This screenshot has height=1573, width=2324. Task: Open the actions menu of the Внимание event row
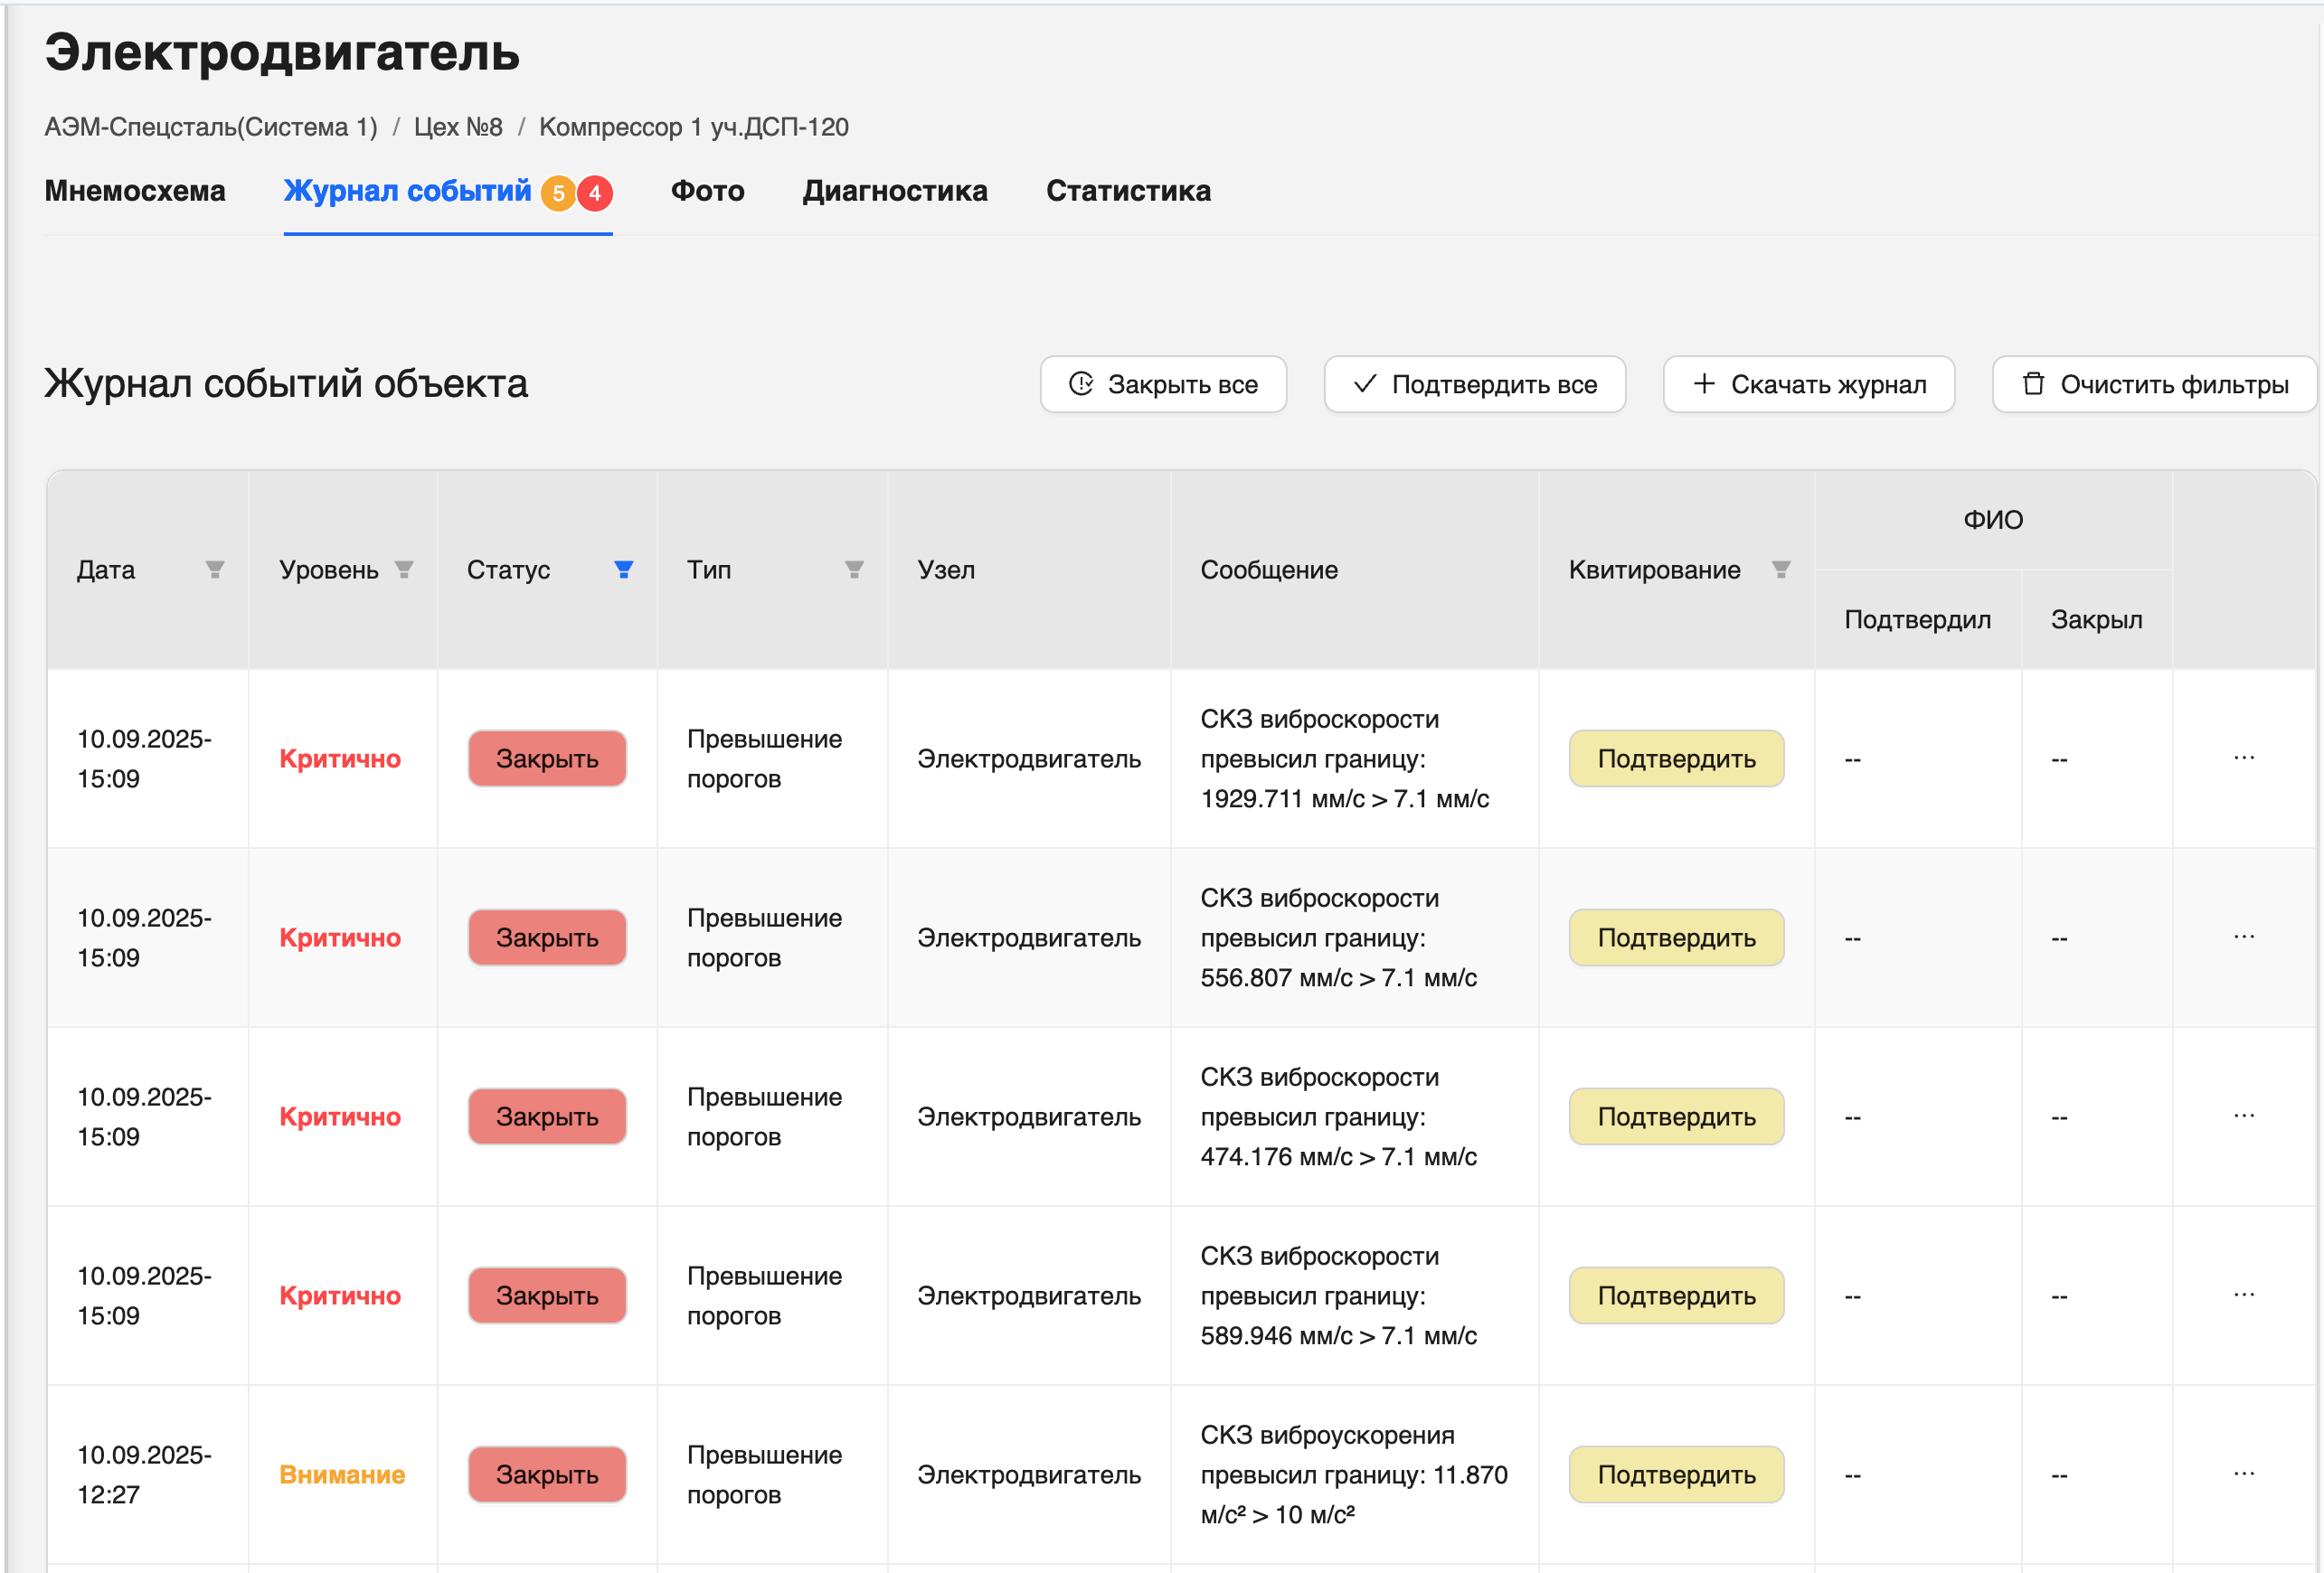click(2245, 1474)
